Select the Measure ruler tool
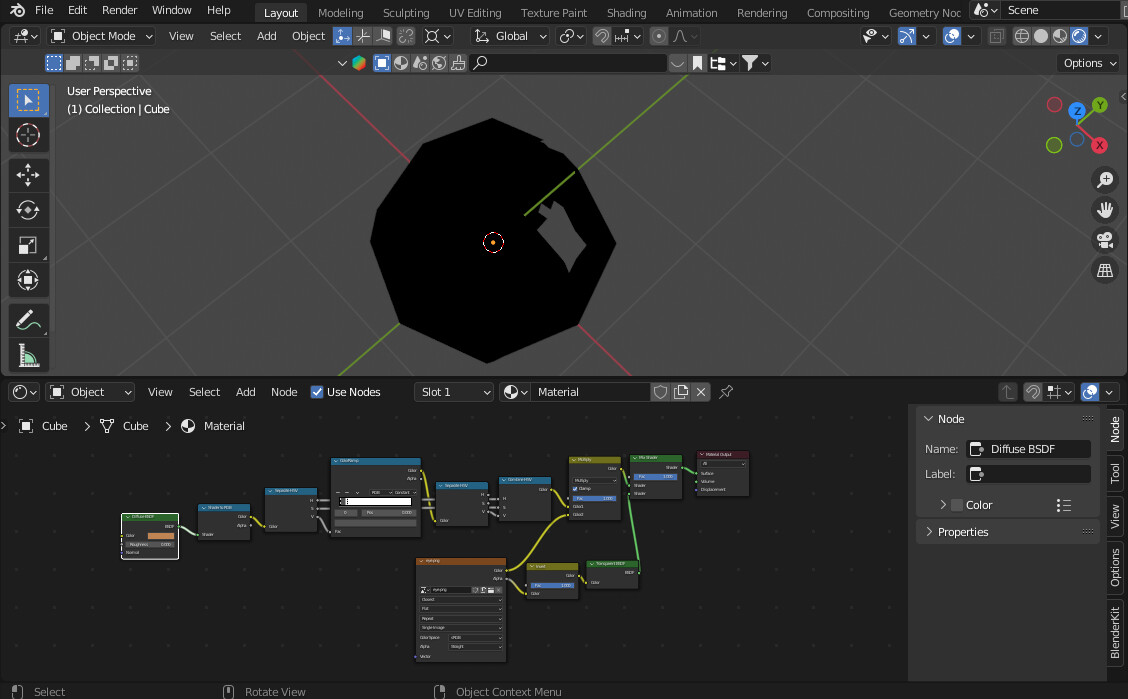This screenshot has height=699, width=1128. [x=29, y=355]
